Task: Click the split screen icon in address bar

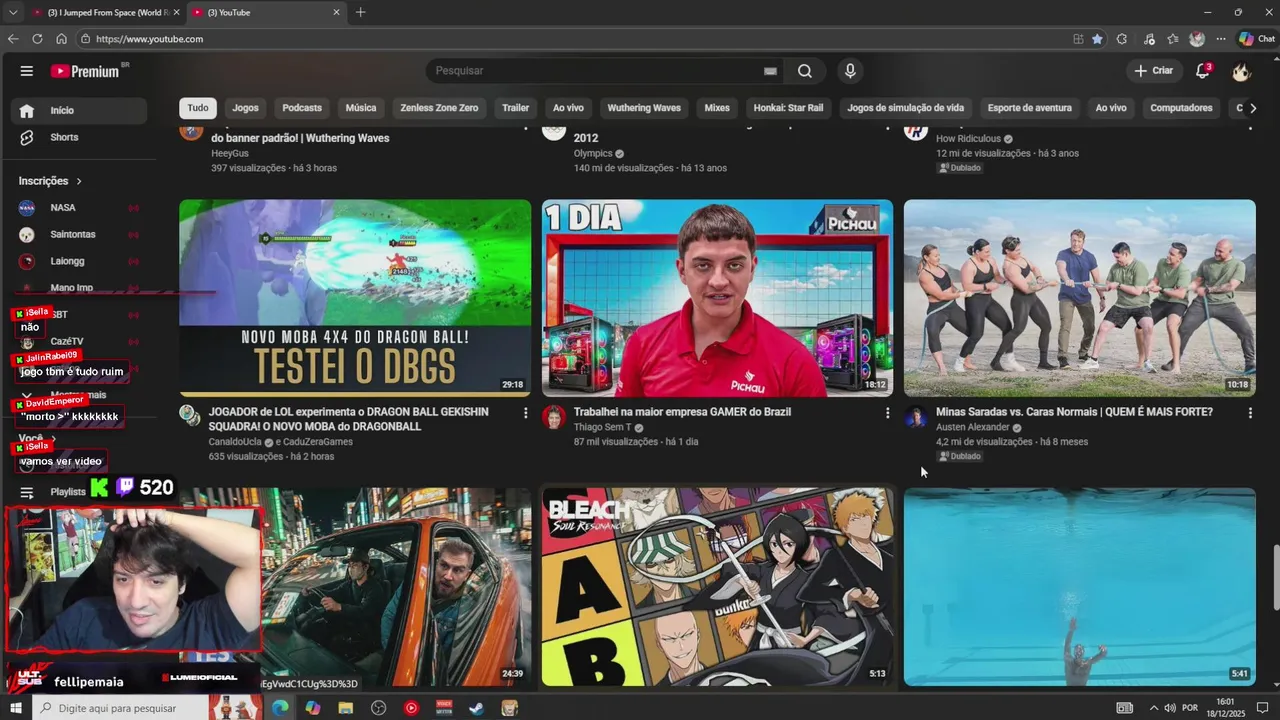Action: (x=1078, y=39)
